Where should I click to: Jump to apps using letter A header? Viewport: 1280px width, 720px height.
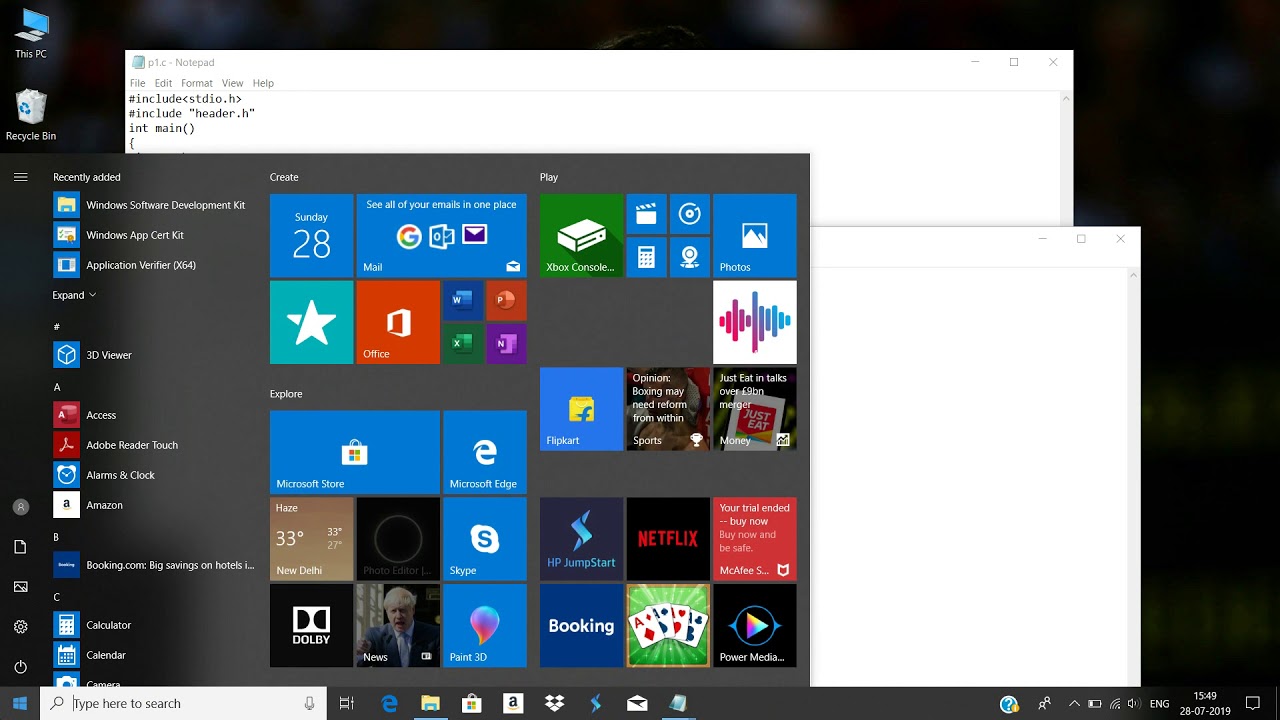pyautogui.click(x=57, y=387)
